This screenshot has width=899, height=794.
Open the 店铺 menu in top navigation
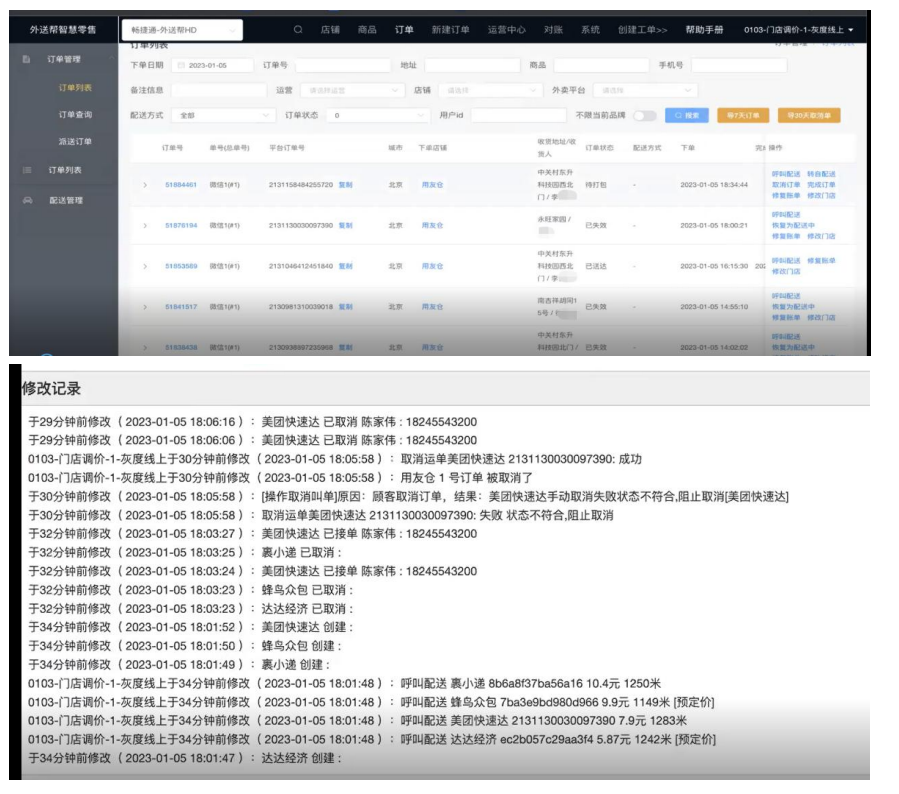pos(330,30)
